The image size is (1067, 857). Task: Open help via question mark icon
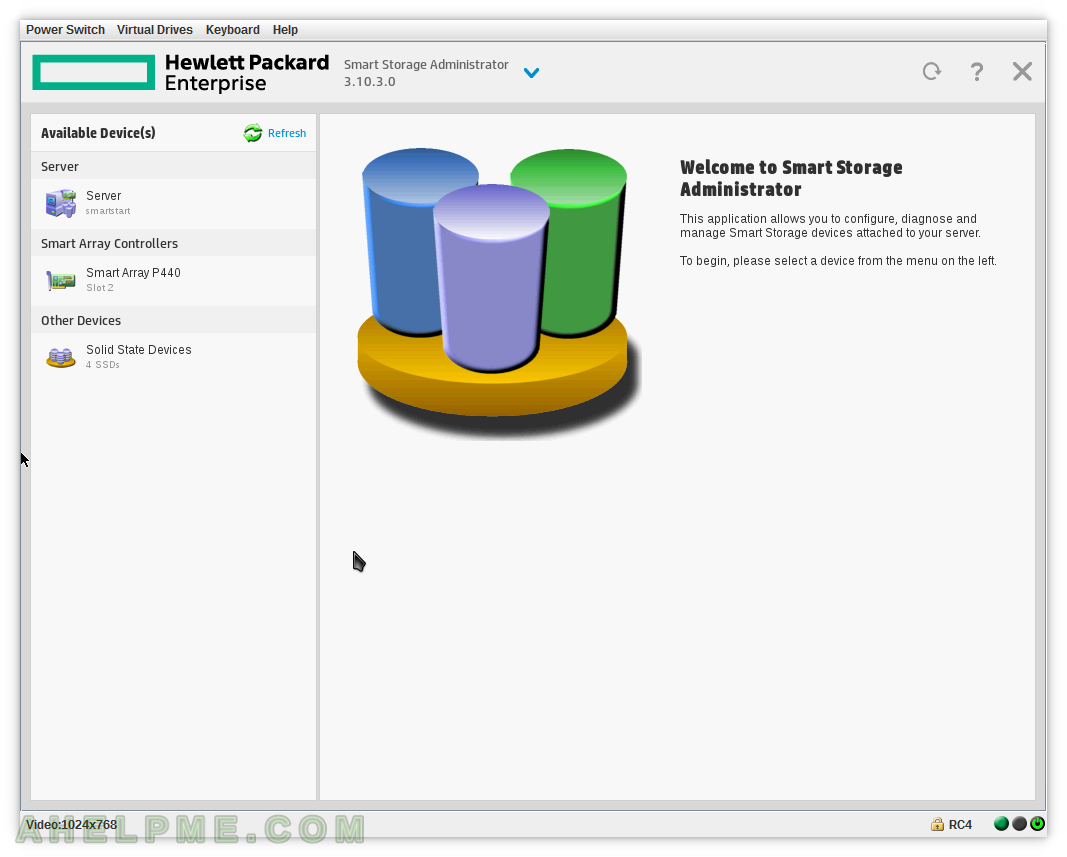pyautogui.click(x=976, y=71)
